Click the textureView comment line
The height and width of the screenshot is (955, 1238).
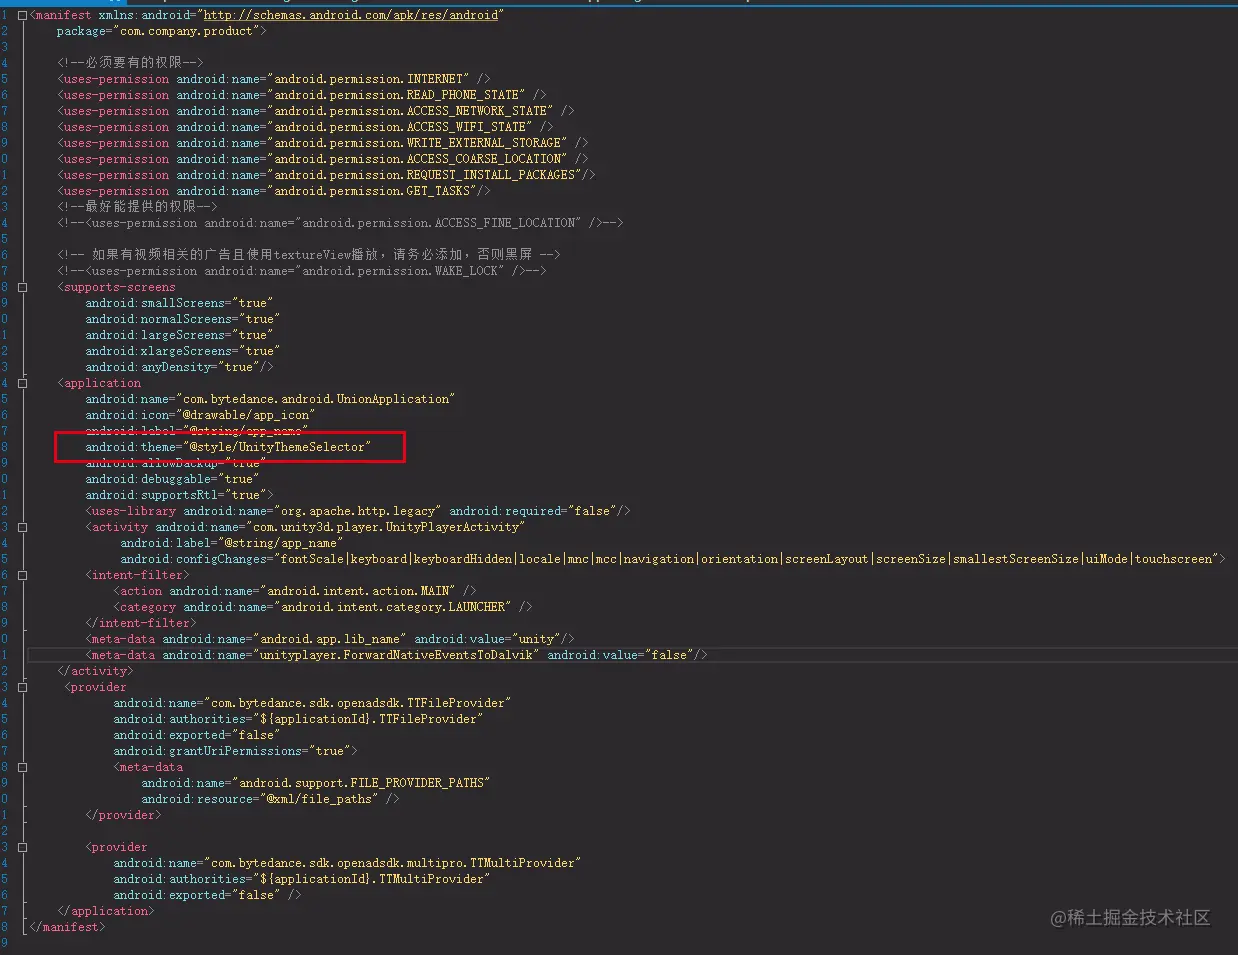pyautogui.click(x=309, y=255)
